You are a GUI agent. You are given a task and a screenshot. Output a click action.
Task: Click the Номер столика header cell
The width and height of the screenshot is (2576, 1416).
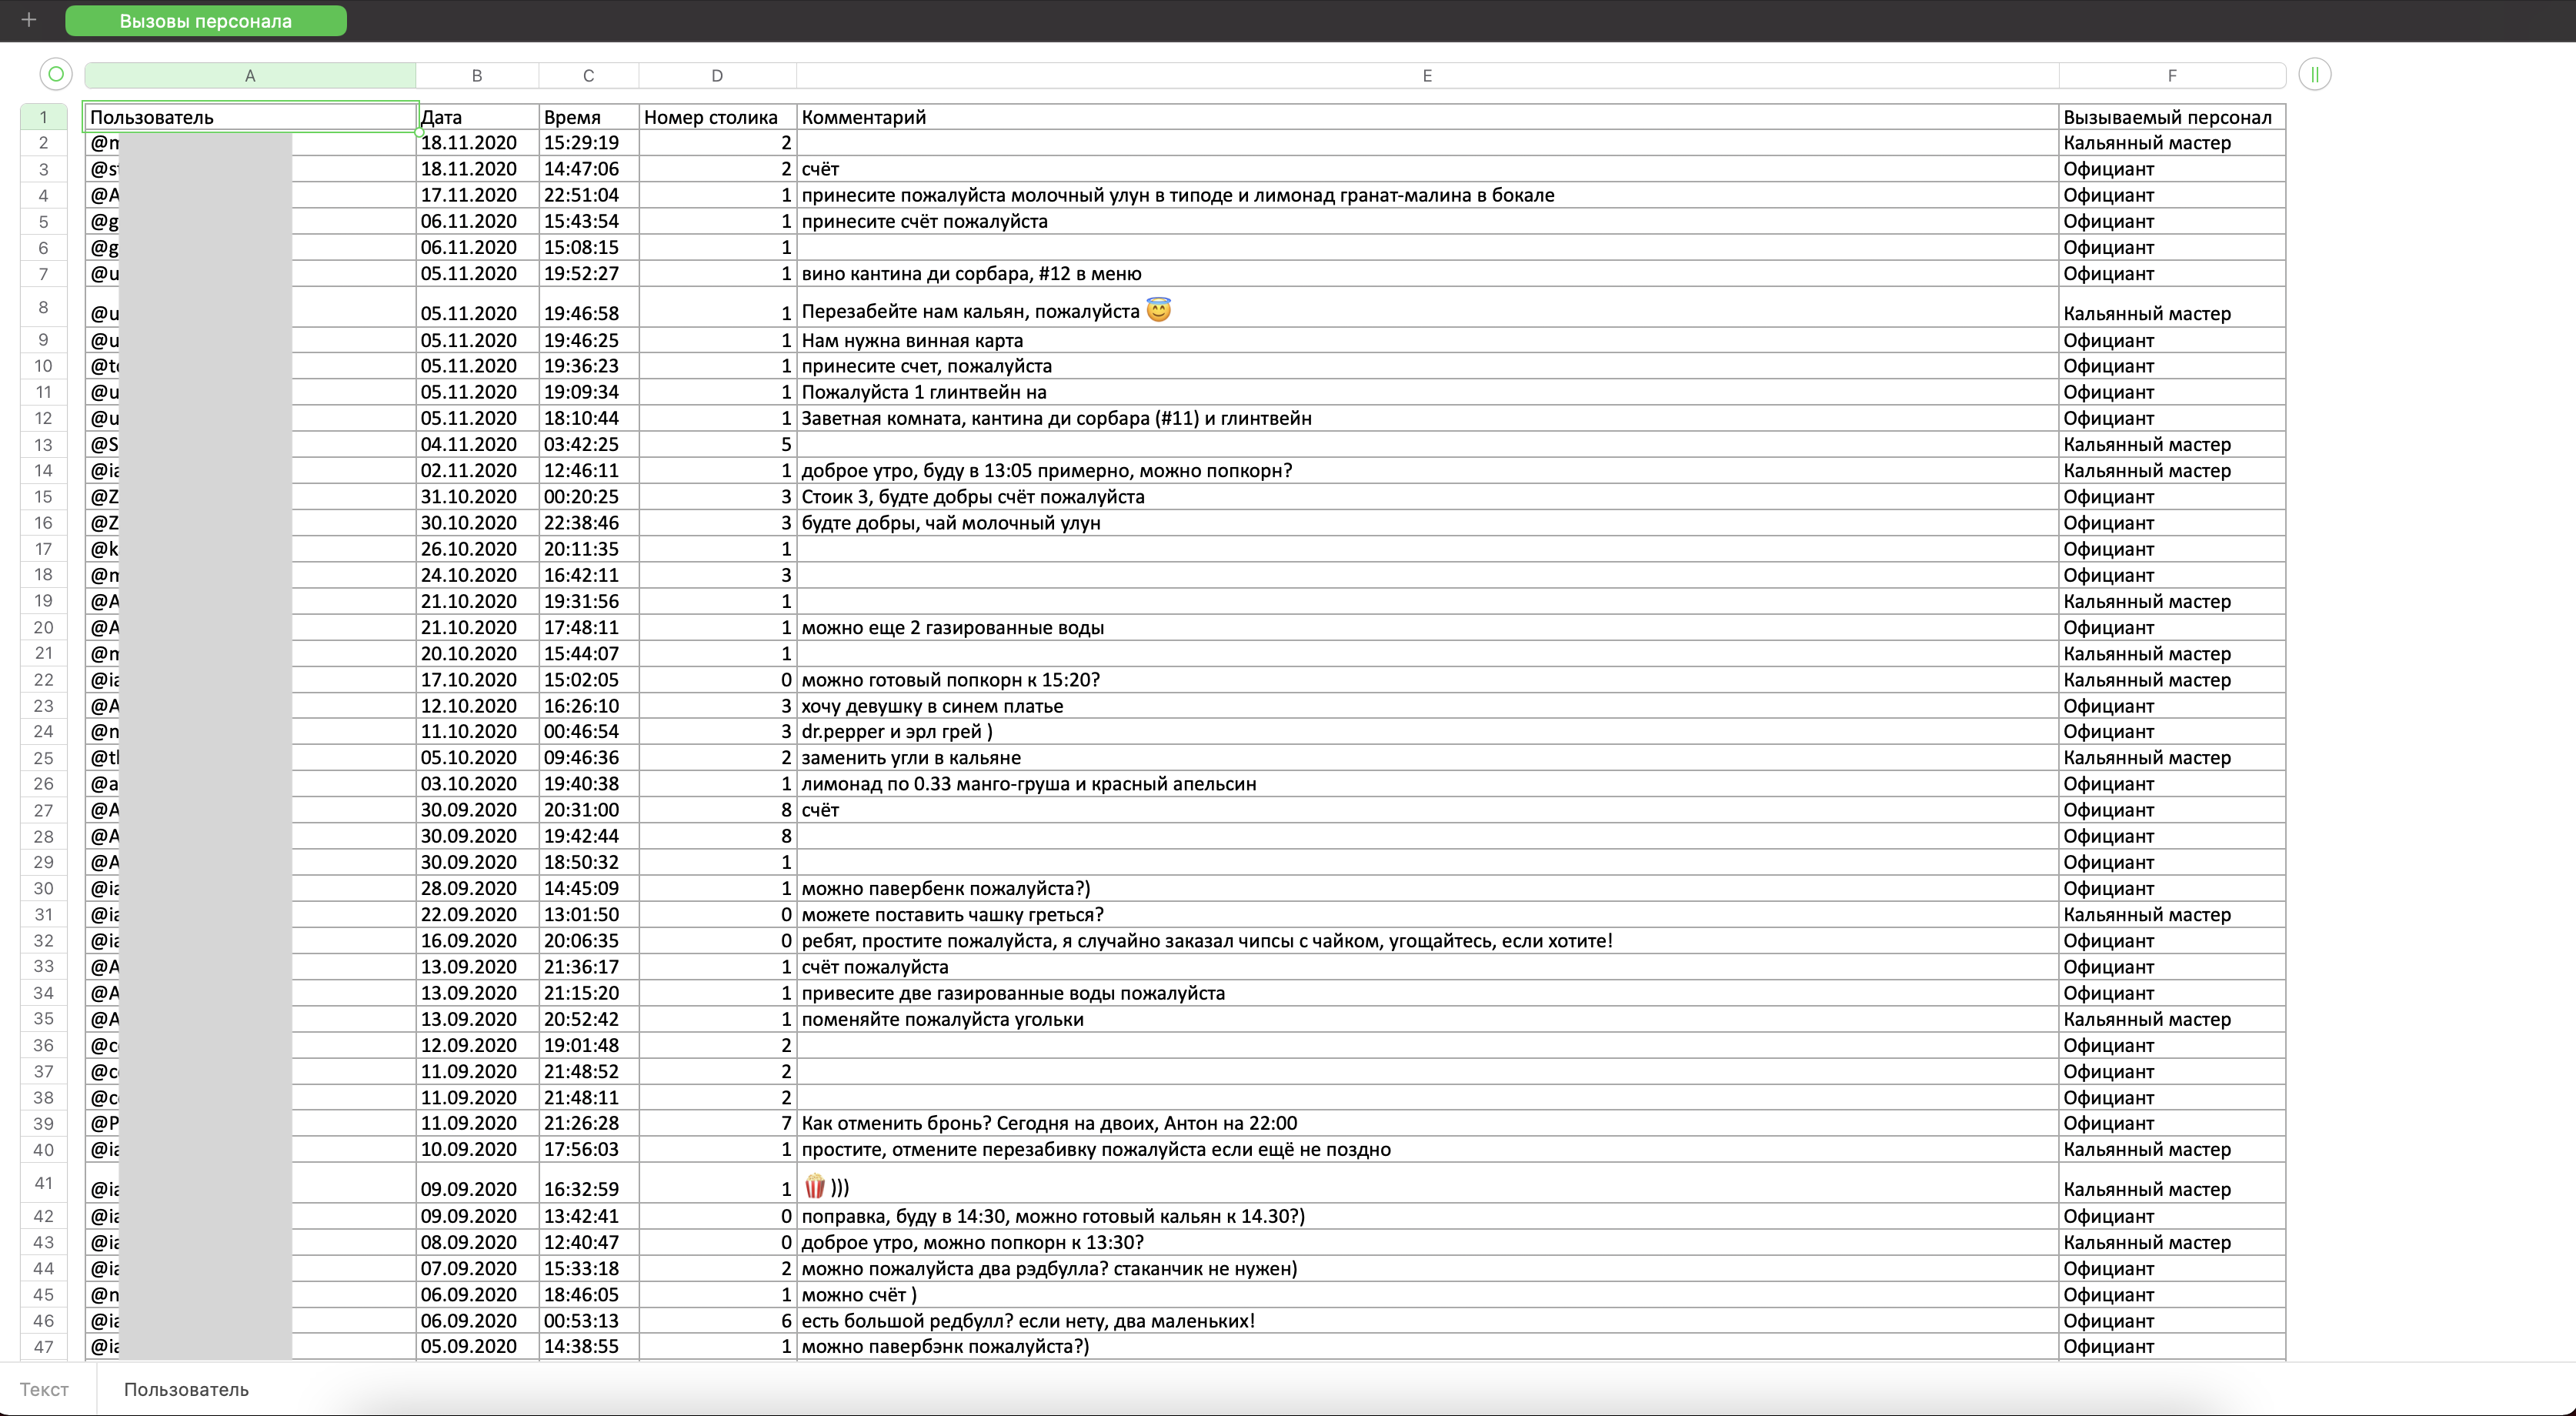717,117
